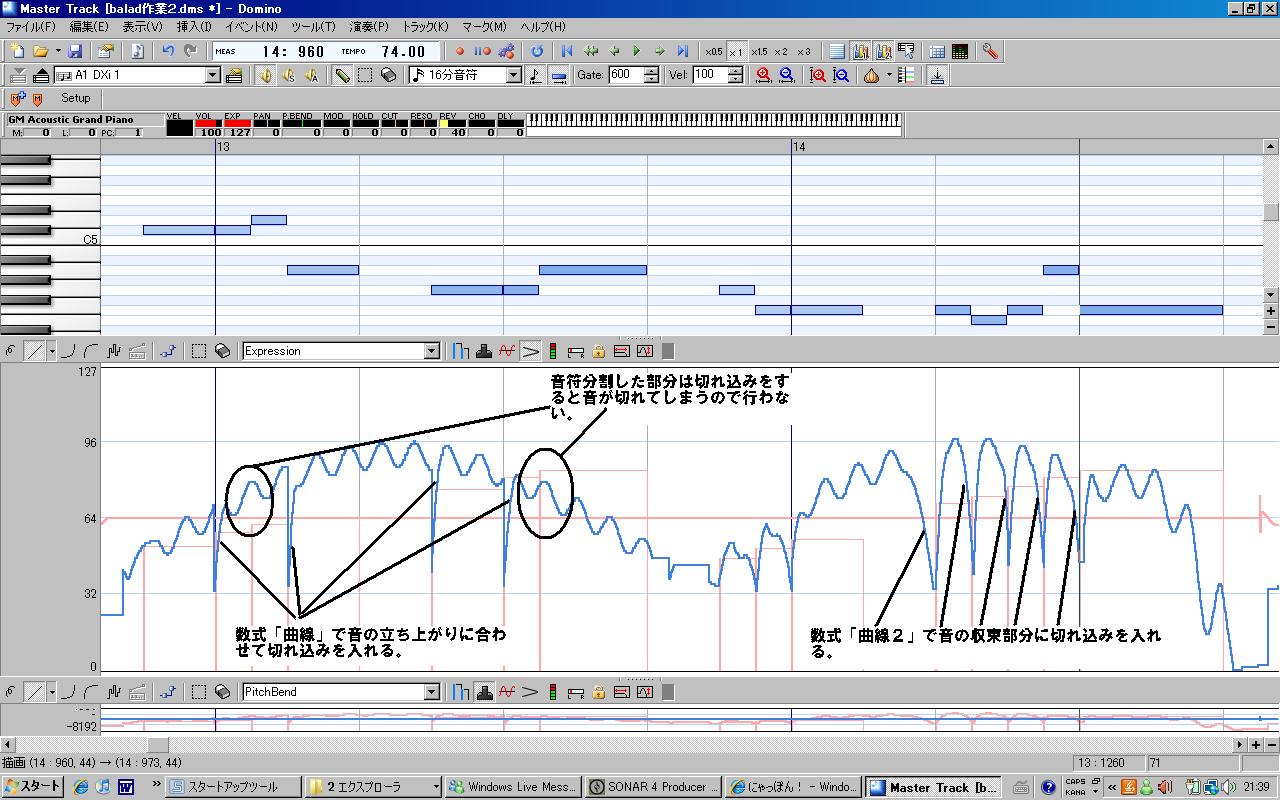Toggle the red sine curve icon in Expression pane
Screen dimensions: 1280x800
[507, 351]
